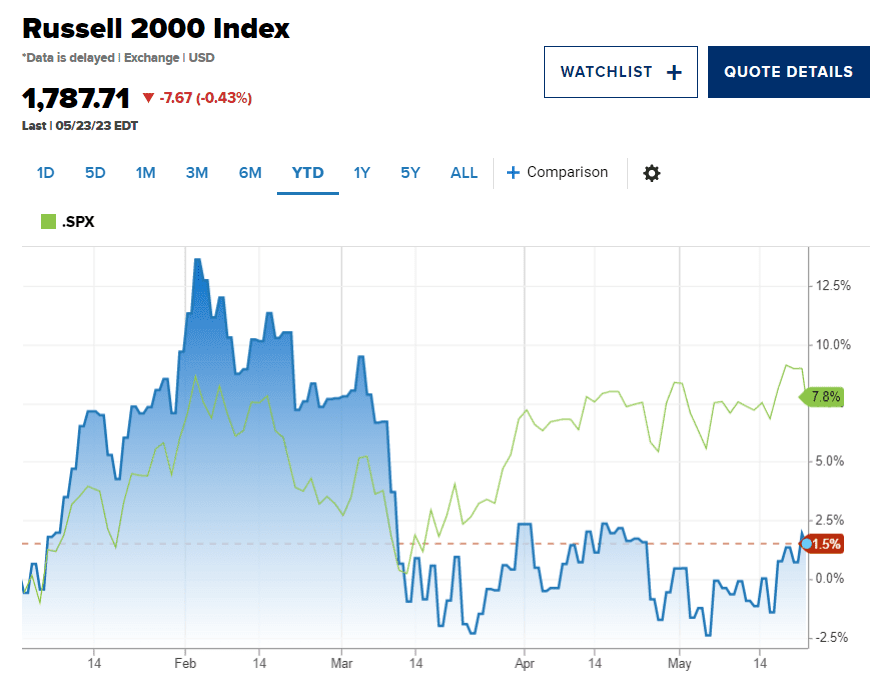
Task: Click the -2.5% y-axis label
Action: click(x=832, y=638)
